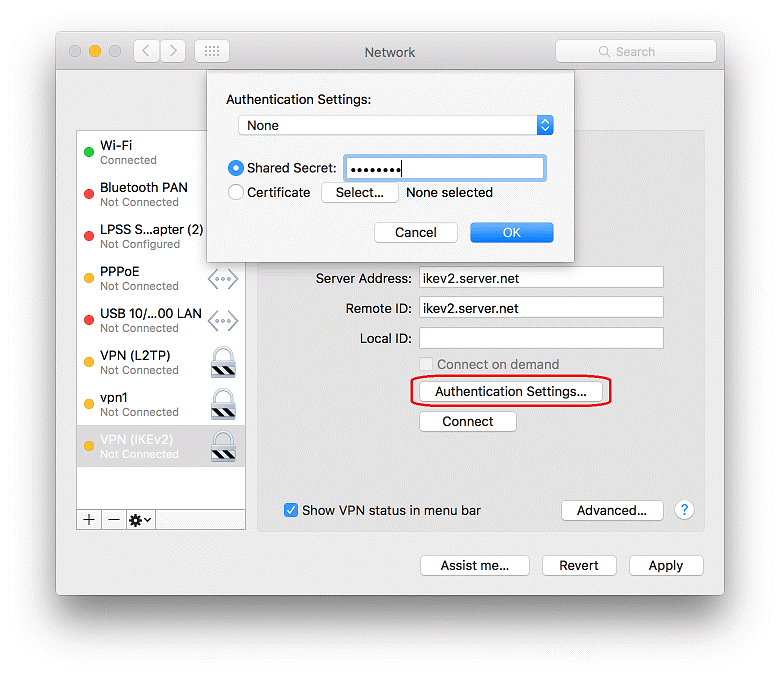Click the red Bluetooth PAN status dot
This screenshot has height=675, width=780.
tap(89, 194)
